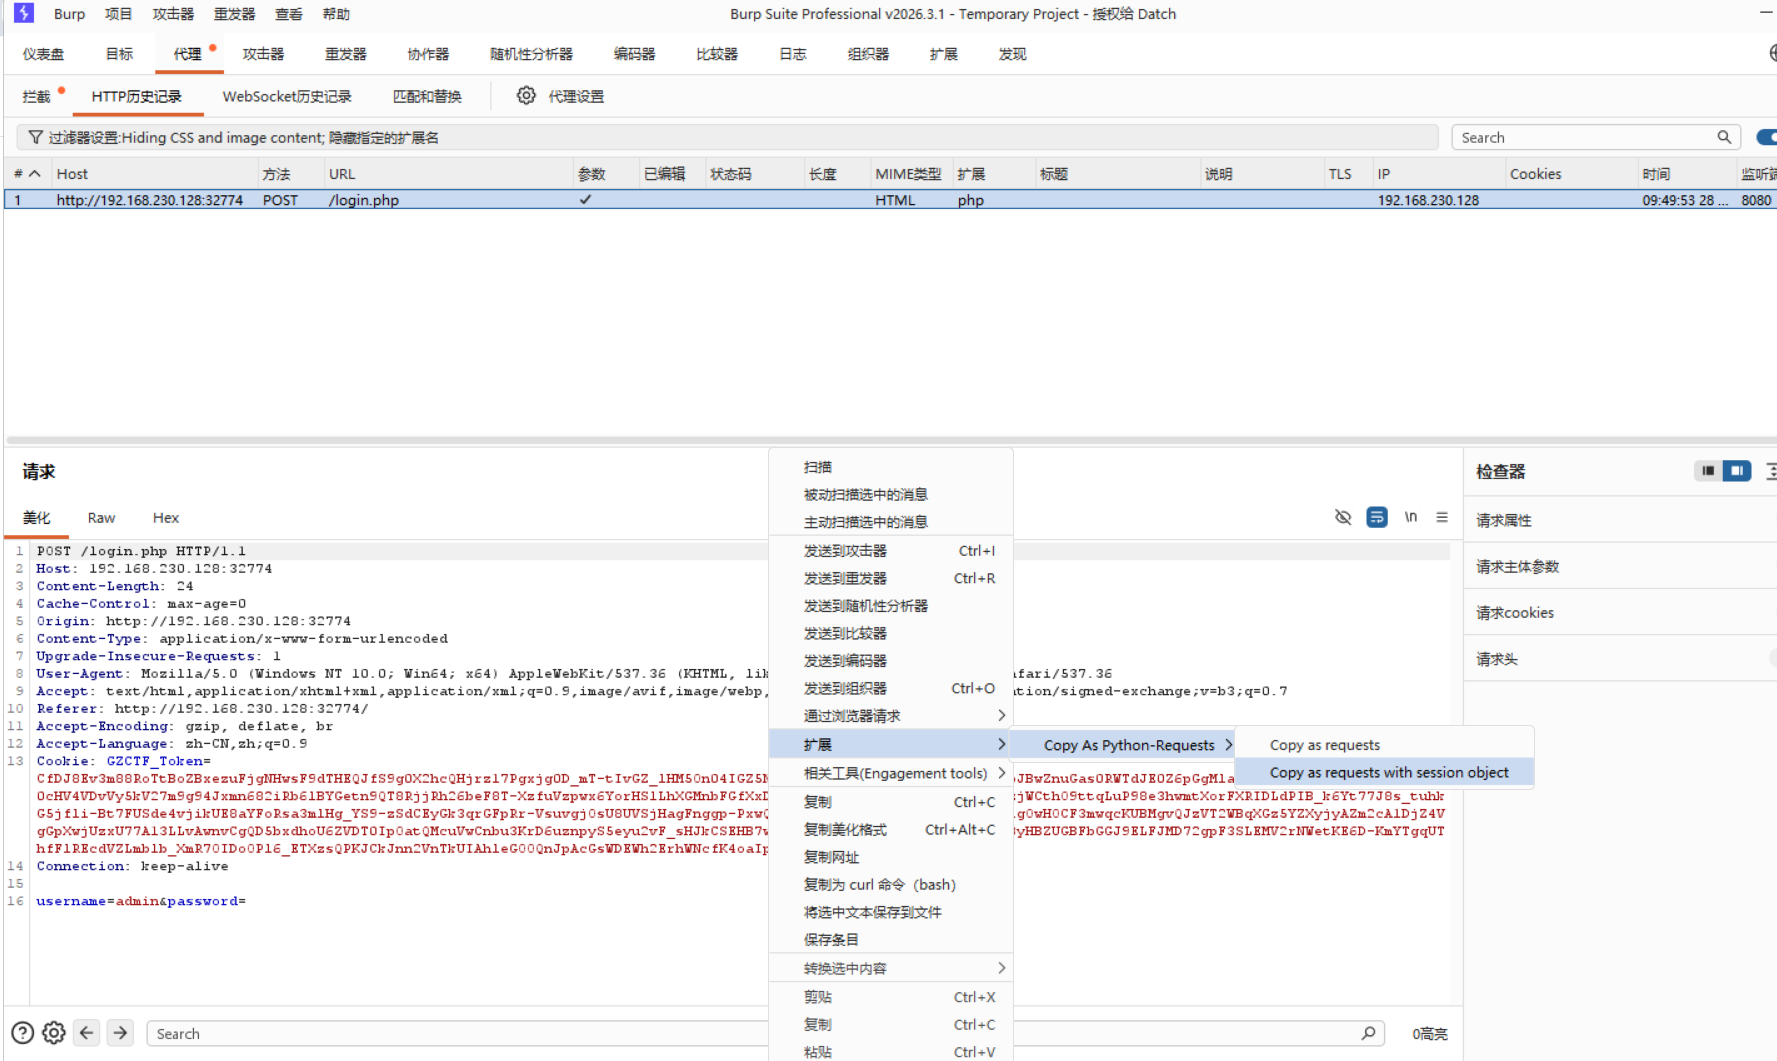Click the Burp Suite logo icon
Screen dimensions: 1777x1061
(x=24, y=13)
